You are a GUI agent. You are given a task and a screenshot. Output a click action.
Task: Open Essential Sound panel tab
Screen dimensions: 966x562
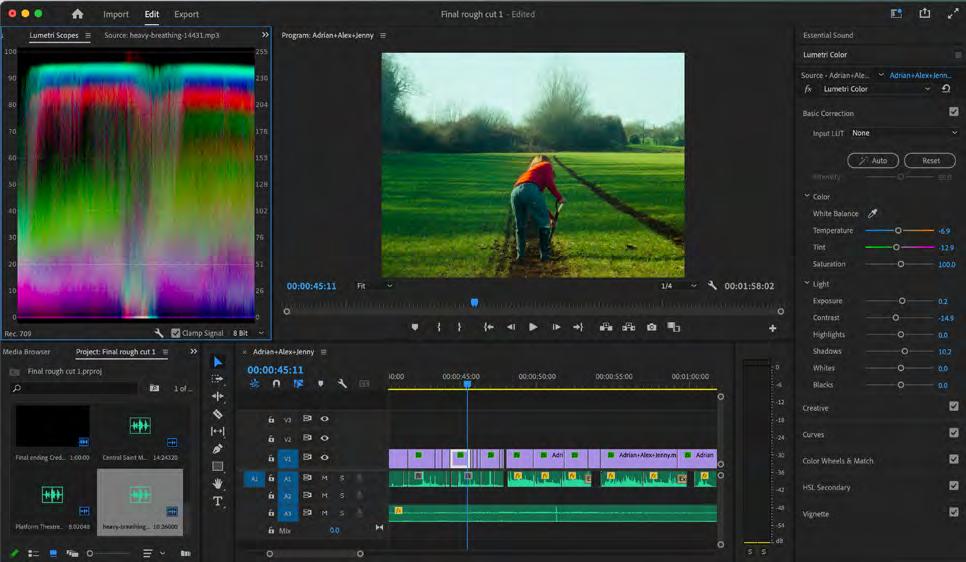point(828,35)
